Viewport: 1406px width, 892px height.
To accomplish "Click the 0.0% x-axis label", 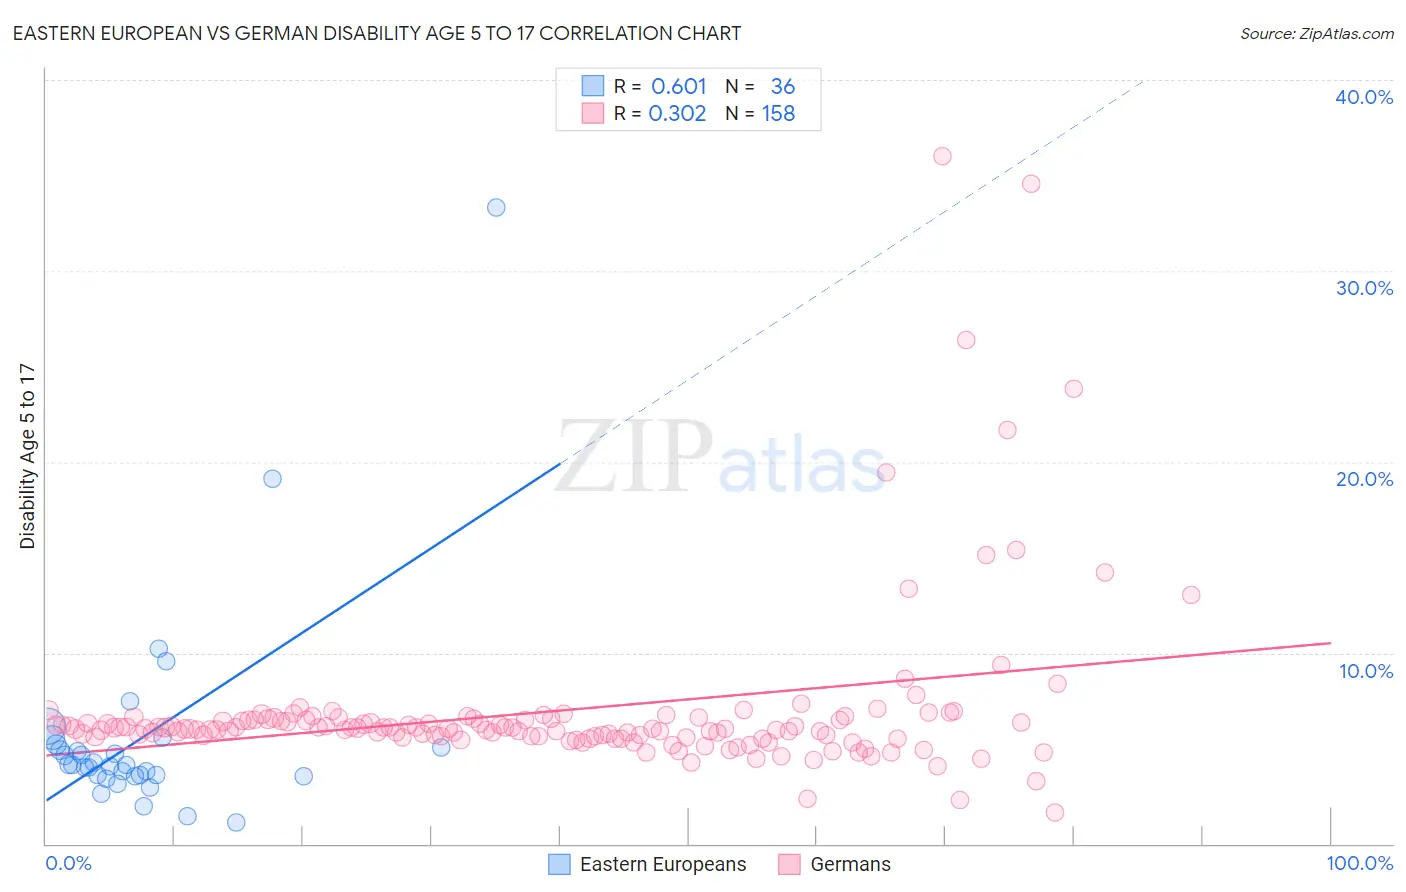I will (x=69, y=863).
